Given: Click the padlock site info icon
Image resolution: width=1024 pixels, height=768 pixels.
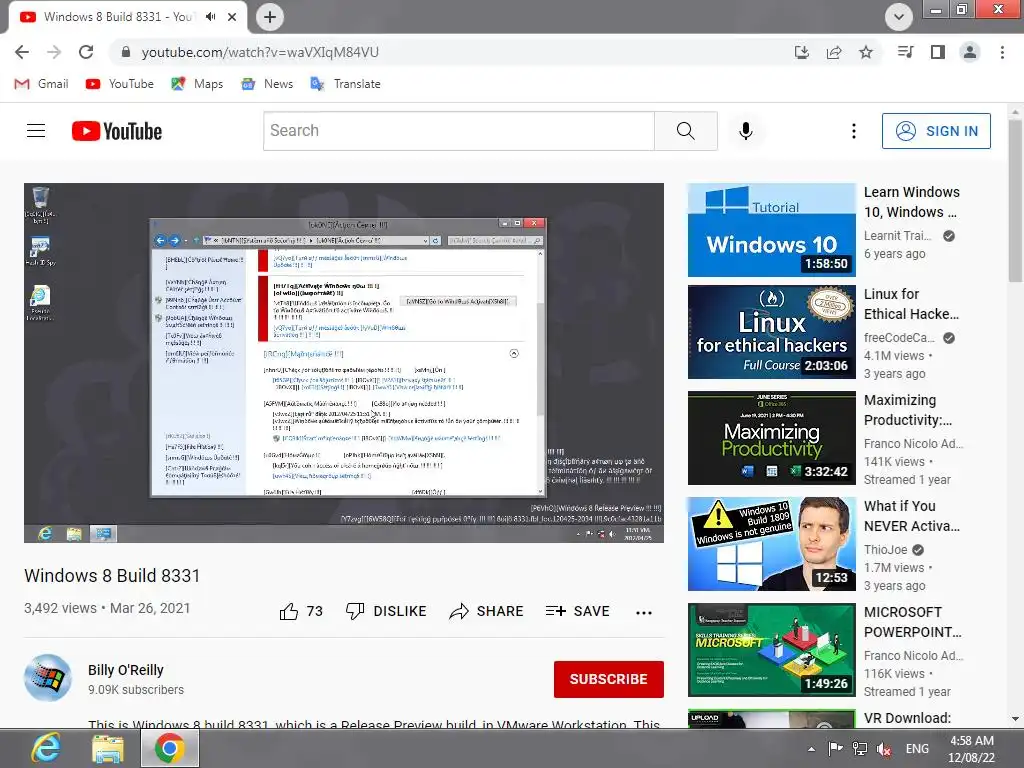Looking at the screenshot, I should click(126, 52).
